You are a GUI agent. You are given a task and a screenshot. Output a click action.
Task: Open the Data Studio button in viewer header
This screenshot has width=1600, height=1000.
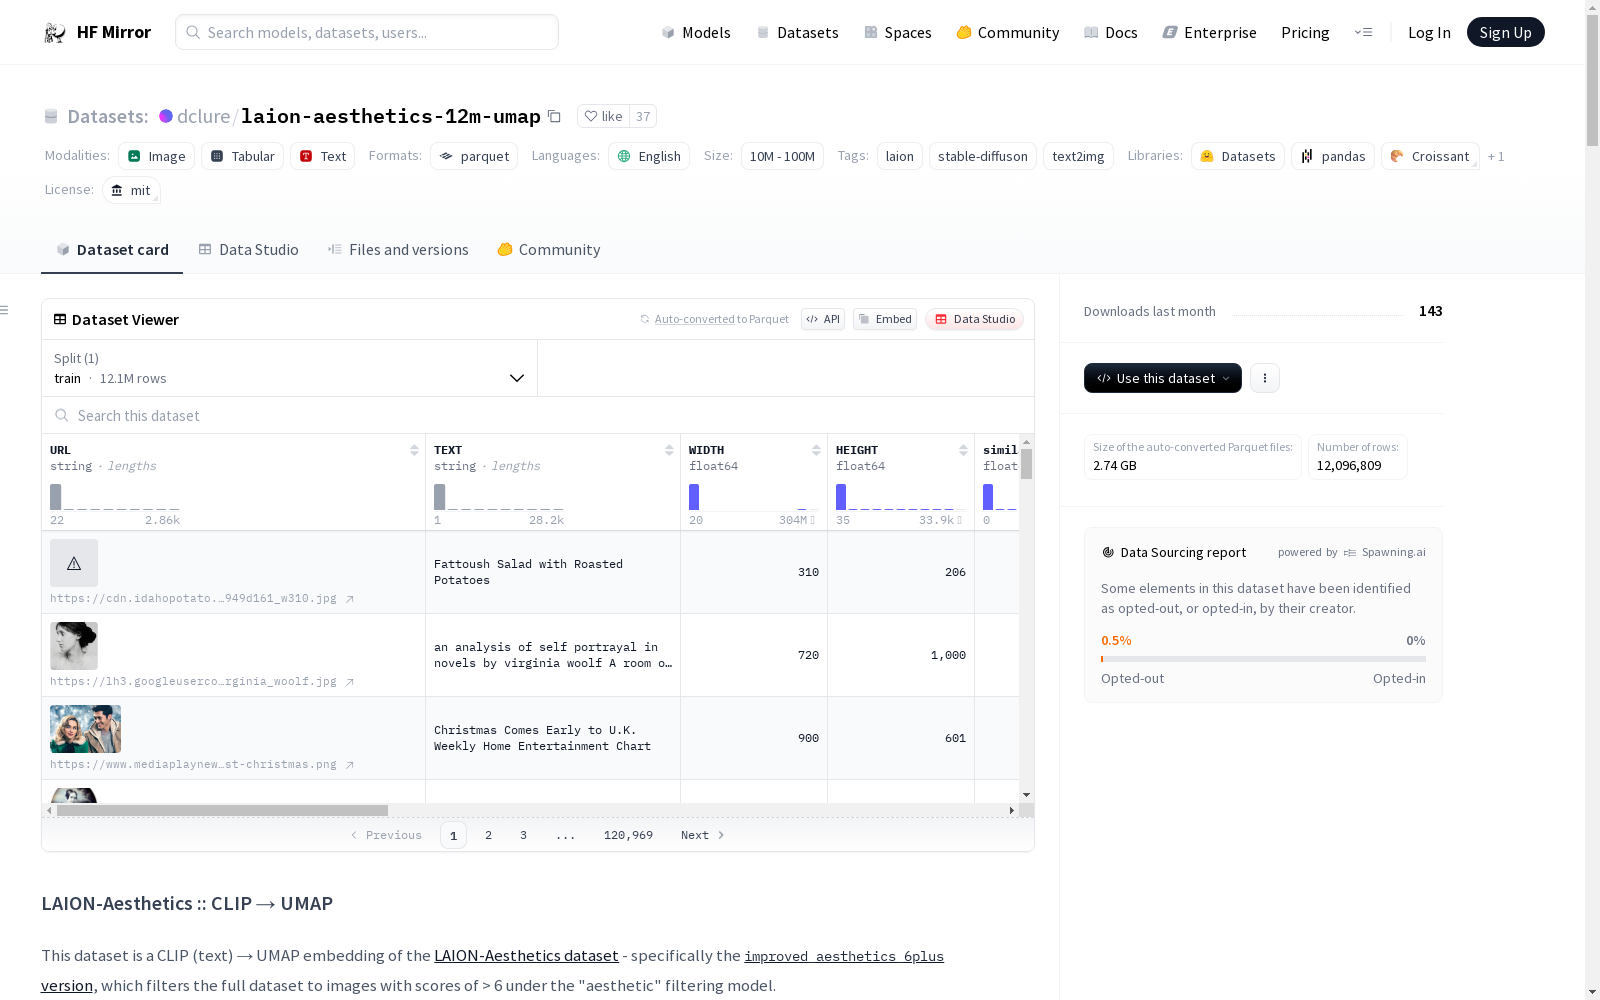coord(975,319)
